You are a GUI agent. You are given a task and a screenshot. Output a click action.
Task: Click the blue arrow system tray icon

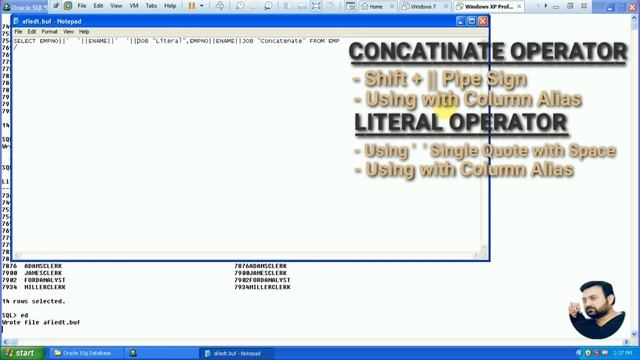click(x=580, y=353)
